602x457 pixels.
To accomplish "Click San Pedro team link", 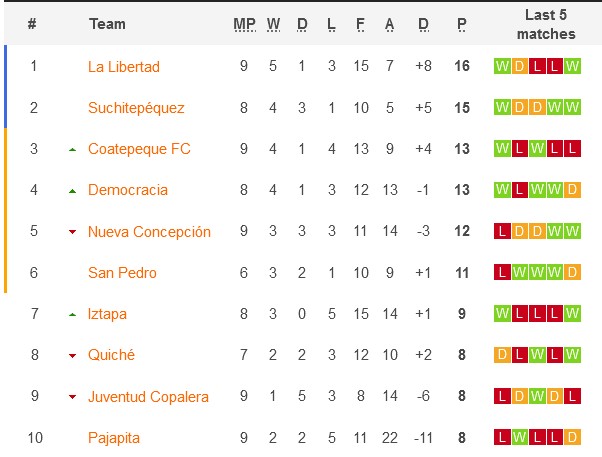I will click(122, 273).
